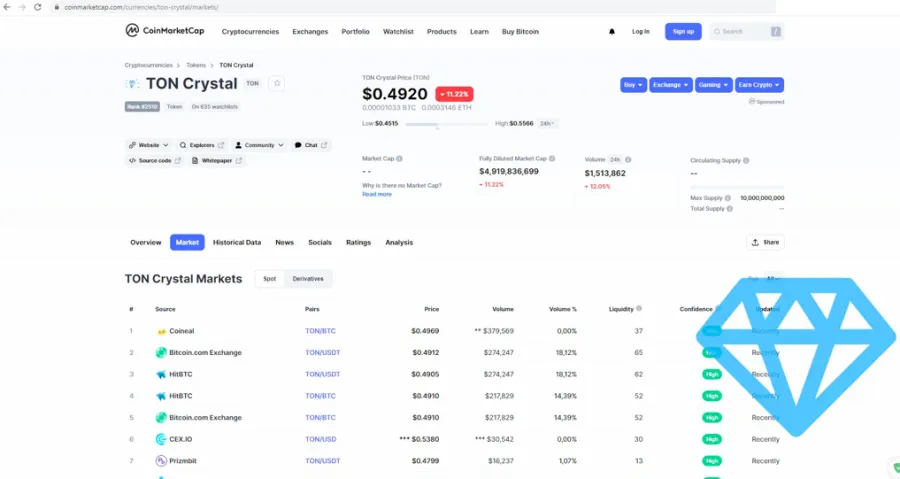This screenshot has height=479, width=900.
Task: Switch to the Overview tab
Action: [x=146, y=243]
